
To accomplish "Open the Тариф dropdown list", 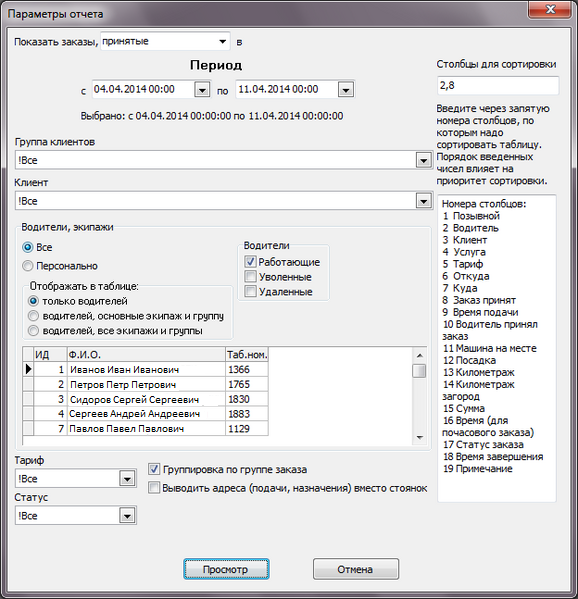I will (127, 479).
